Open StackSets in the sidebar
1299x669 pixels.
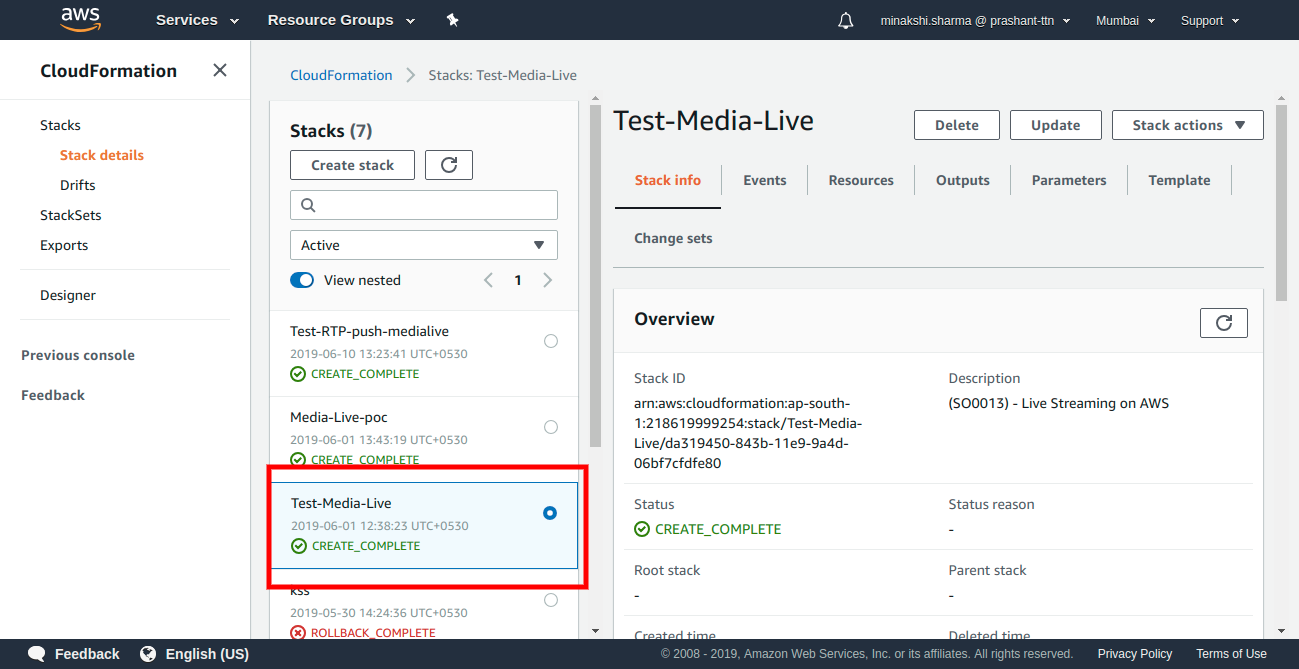71,215
